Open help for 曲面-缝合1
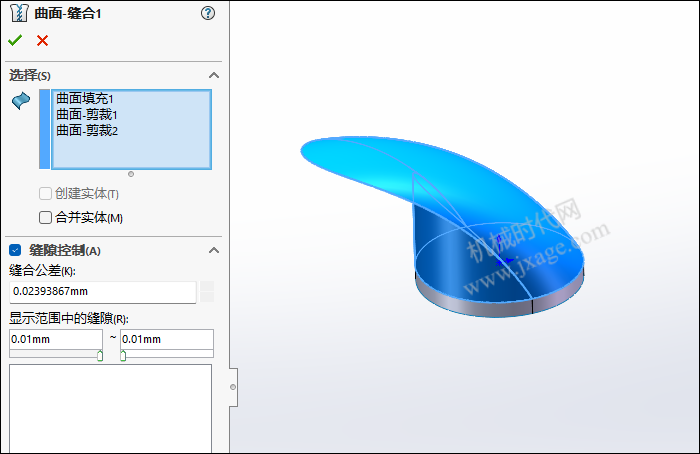 click(x=208, y=13)
